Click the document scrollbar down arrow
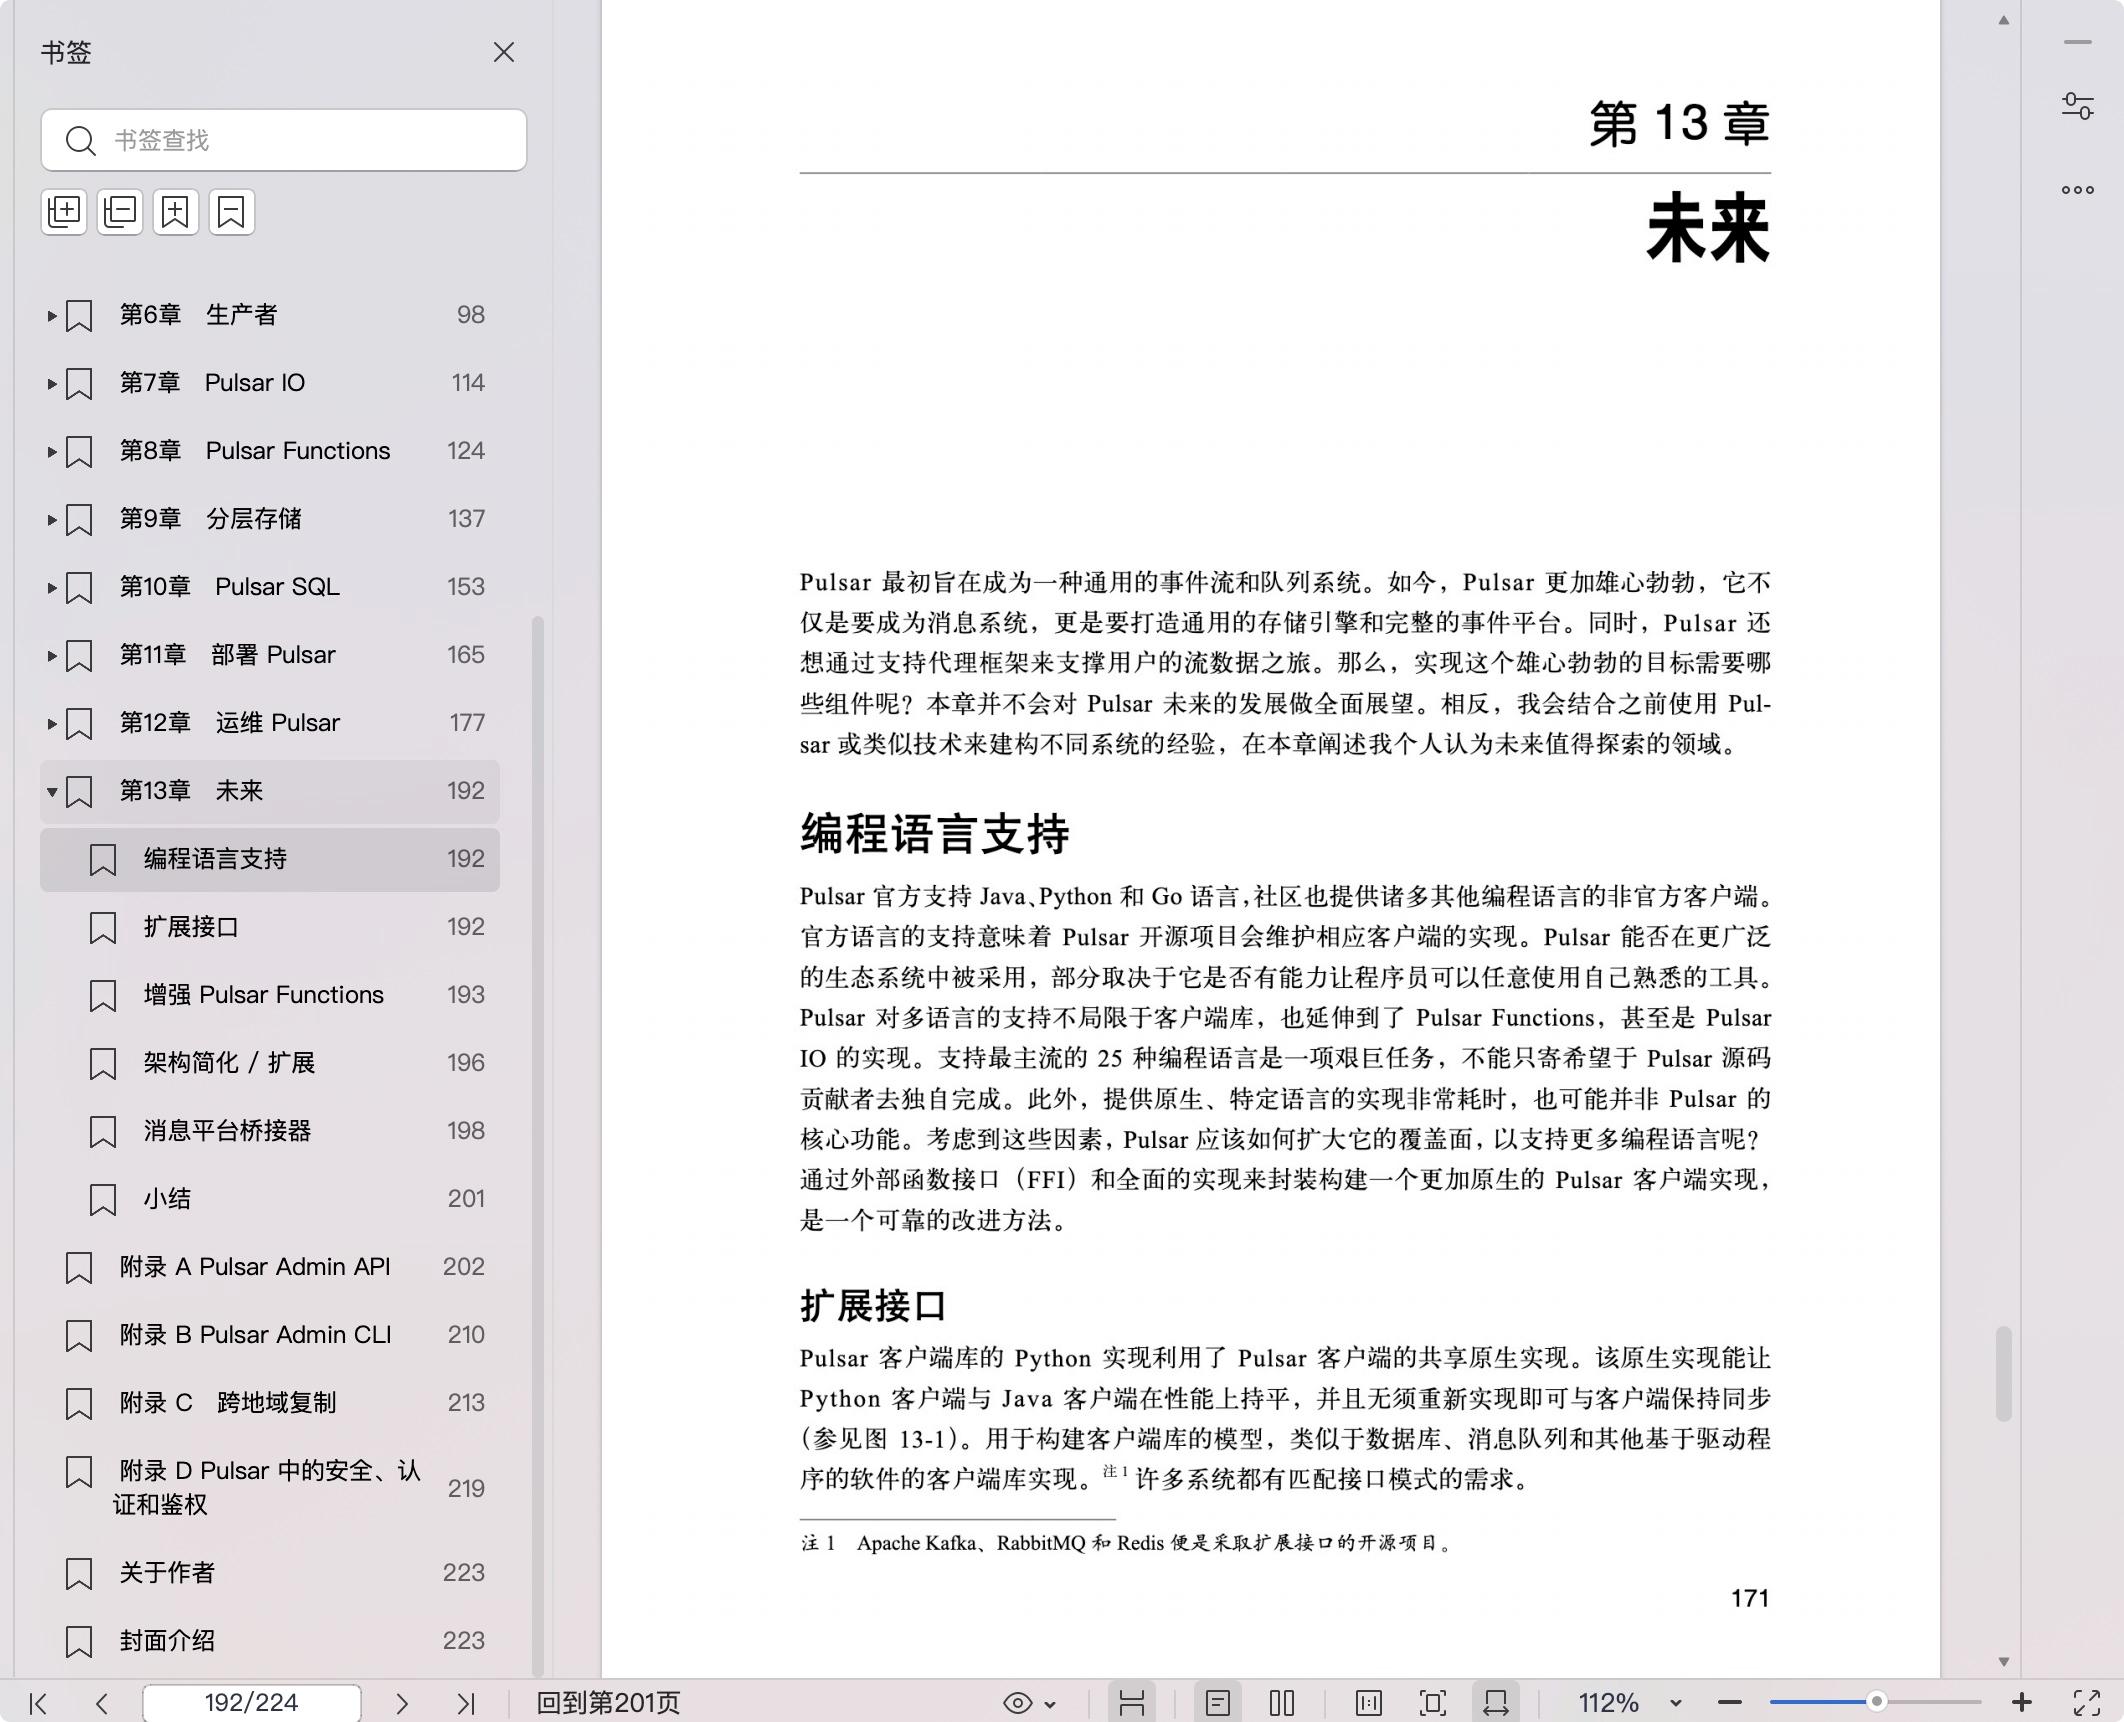 [2004, 1662]
